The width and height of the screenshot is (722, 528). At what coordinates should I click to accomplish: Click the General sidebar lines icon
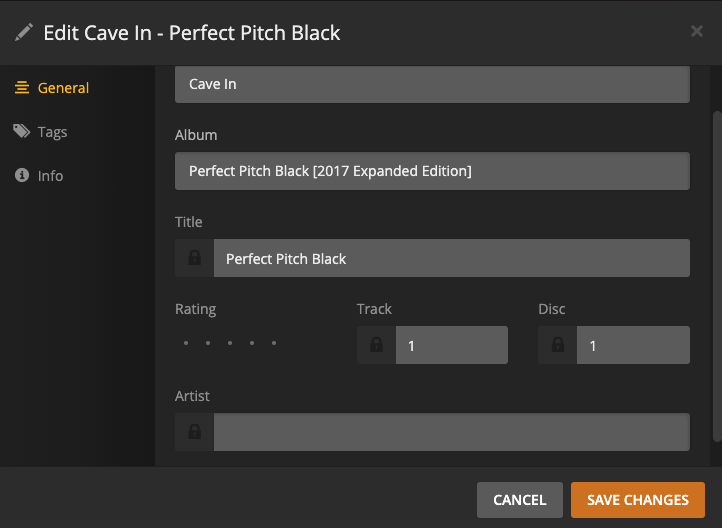click(x=21, y=88)
